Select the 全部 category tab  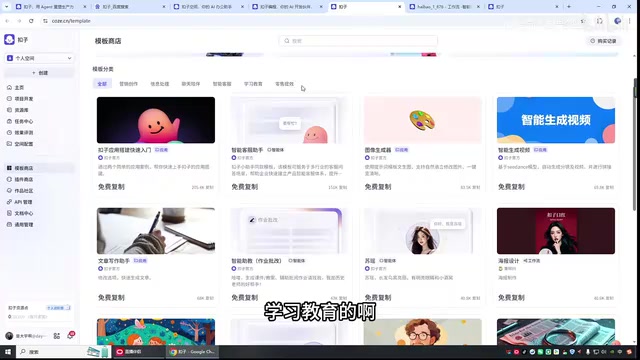[x=102, y=84]
